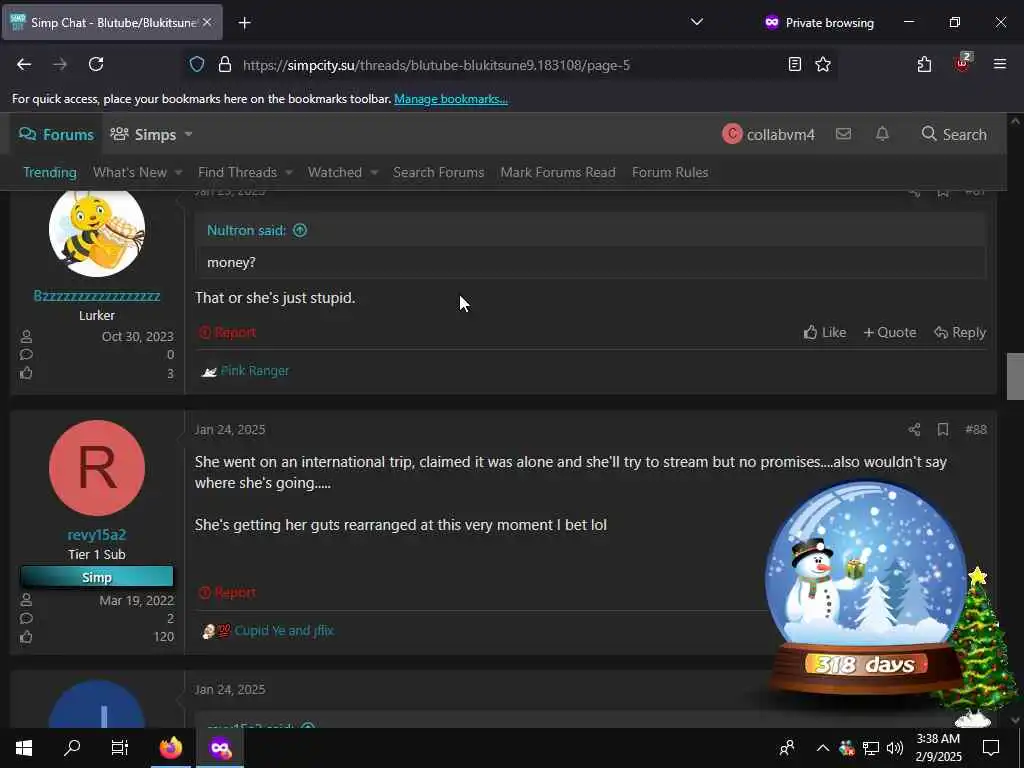Go back with the browser back arrow
This screenshot has height=768, width=1024.
point(24,64)
